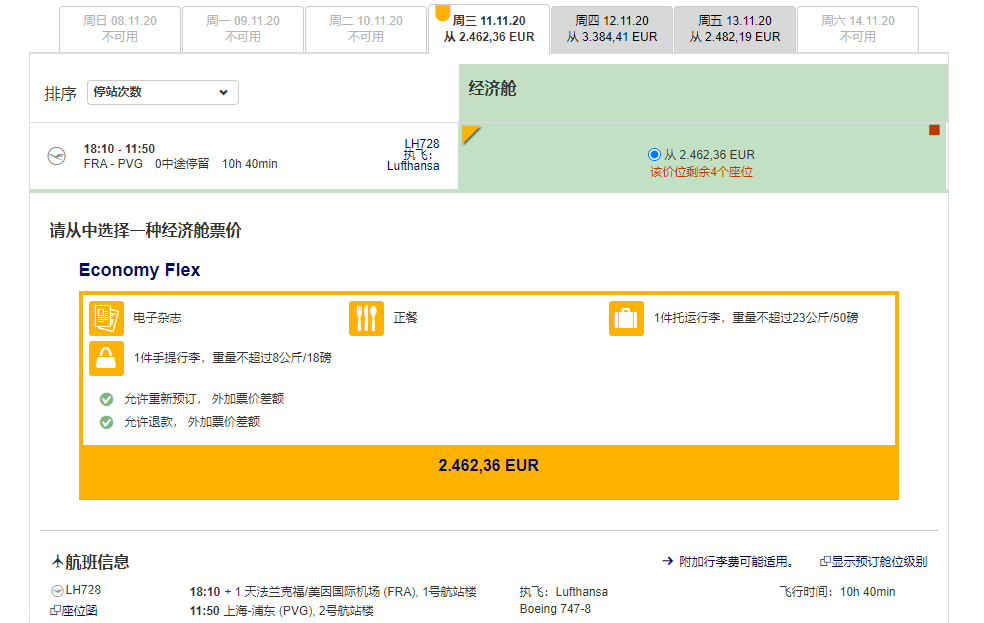This screenshot has width=984, height=623.
Task: Click the FRA - PVG route text
Action: [113, 164]
